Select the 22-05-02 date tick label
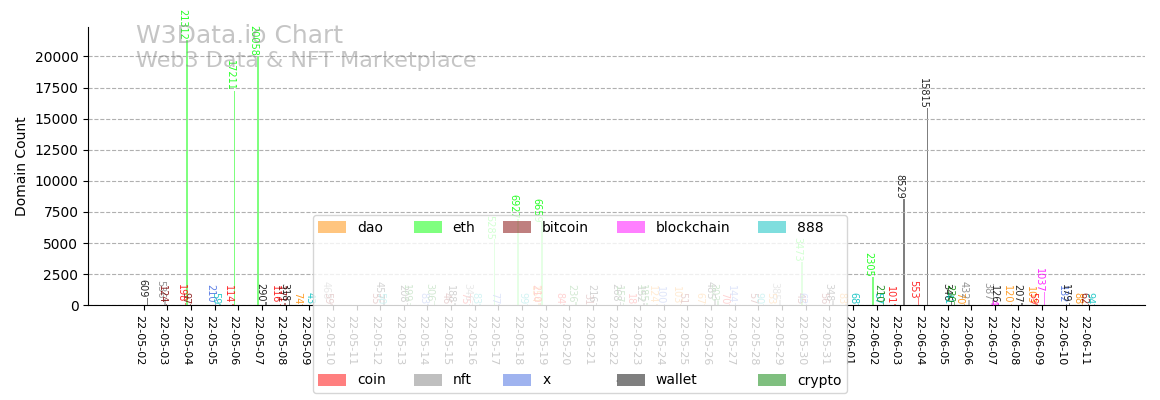The height and width of the screenshot is (400, 1160). click(x=141, y=341)
